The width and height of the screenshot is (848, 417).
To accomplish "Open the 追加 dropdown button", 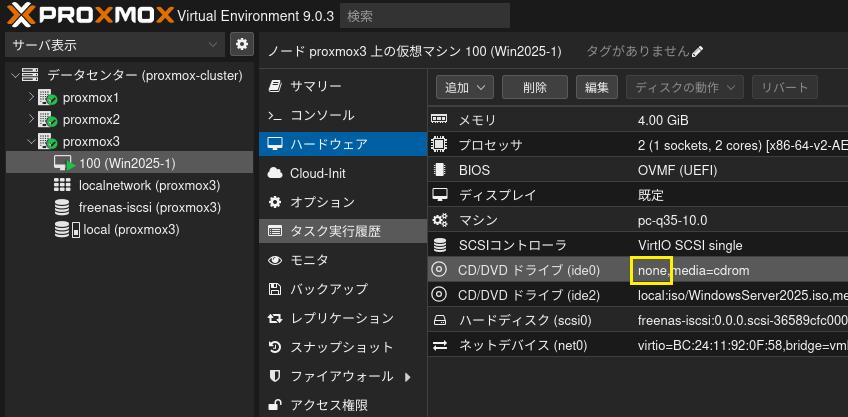I will (x=465, y=87).
